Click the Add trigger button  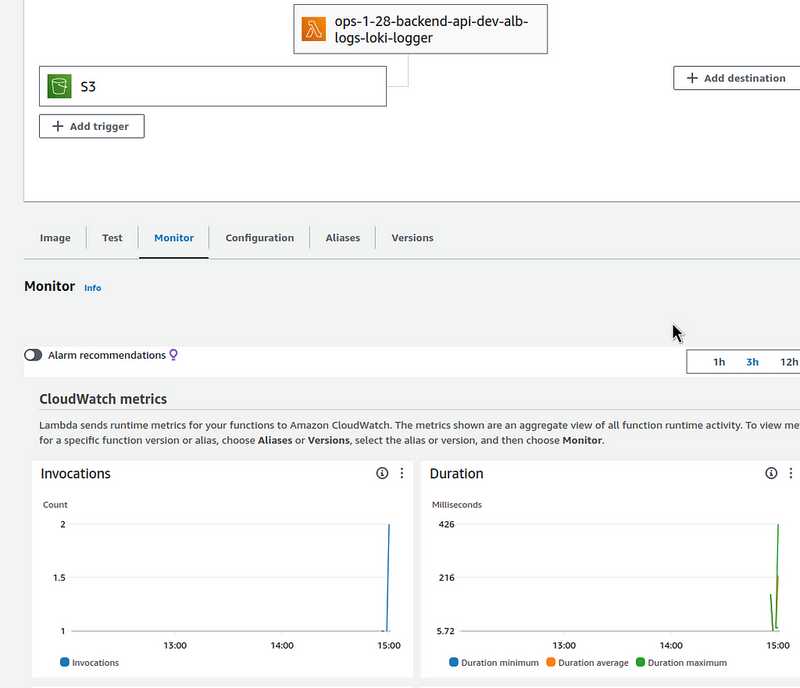91,127
